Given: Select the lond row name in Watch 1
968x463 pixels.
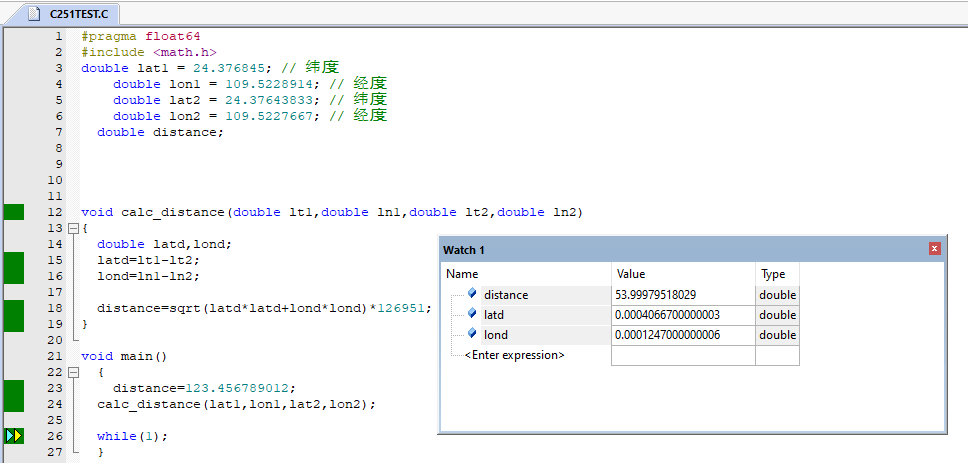Looking at the screenshot, I should click(496, 335).
